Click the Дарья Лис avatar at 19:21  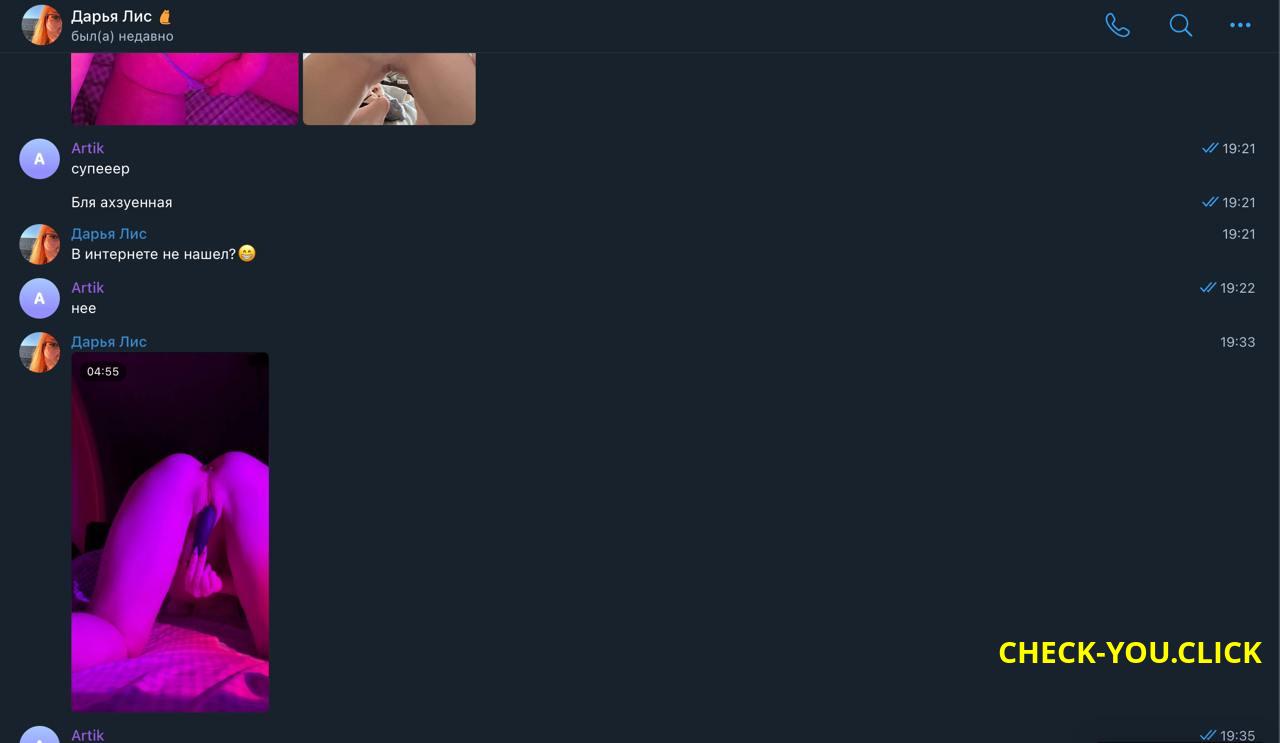tap(40, 245)
